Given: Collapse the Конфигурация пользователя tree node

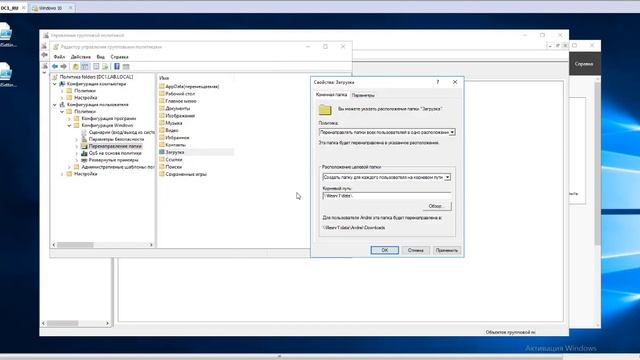Looking at the screenshot, I should click(x=55, y=104).
